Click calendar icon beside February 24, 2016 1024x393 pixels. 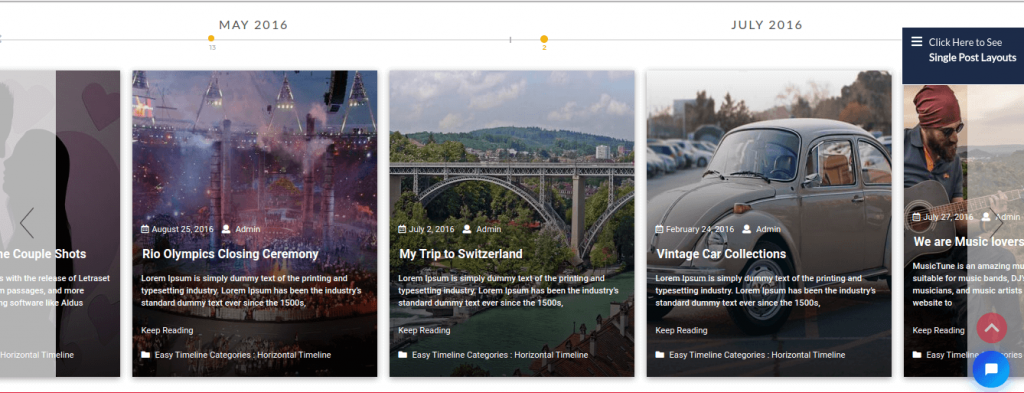[x=659, y=229]
